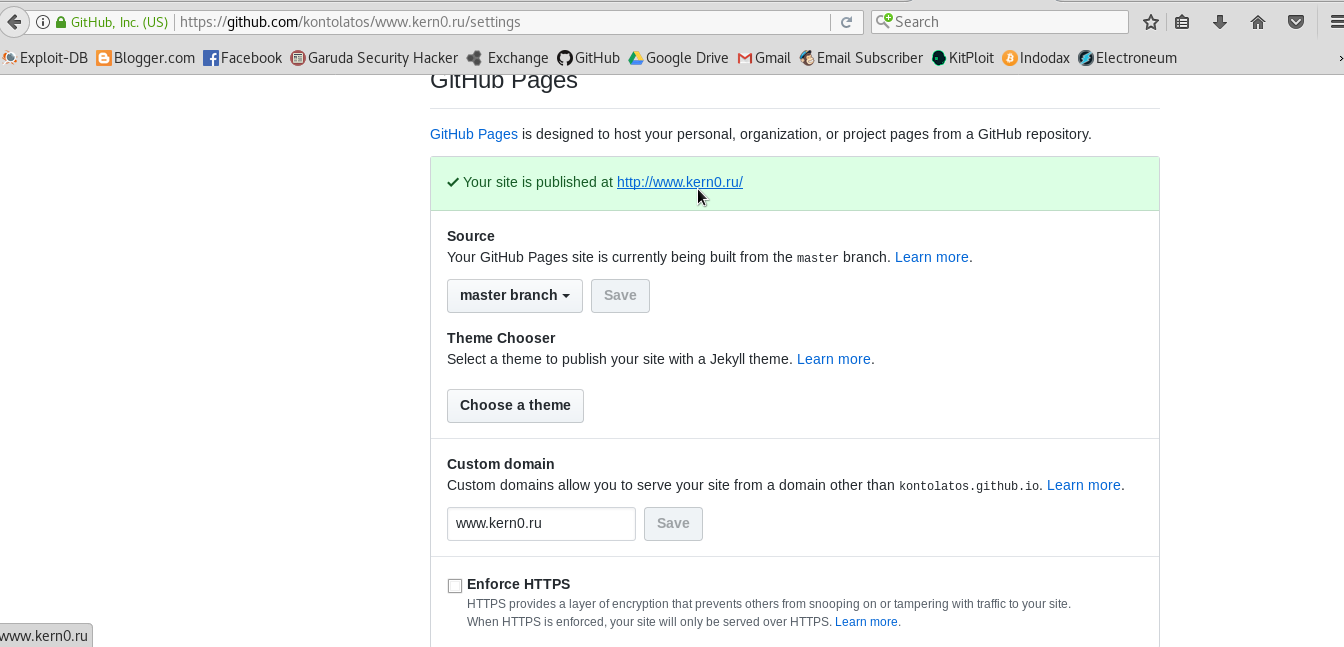
Task: Reload the page with refresh icon
Action: click(846, 22)
